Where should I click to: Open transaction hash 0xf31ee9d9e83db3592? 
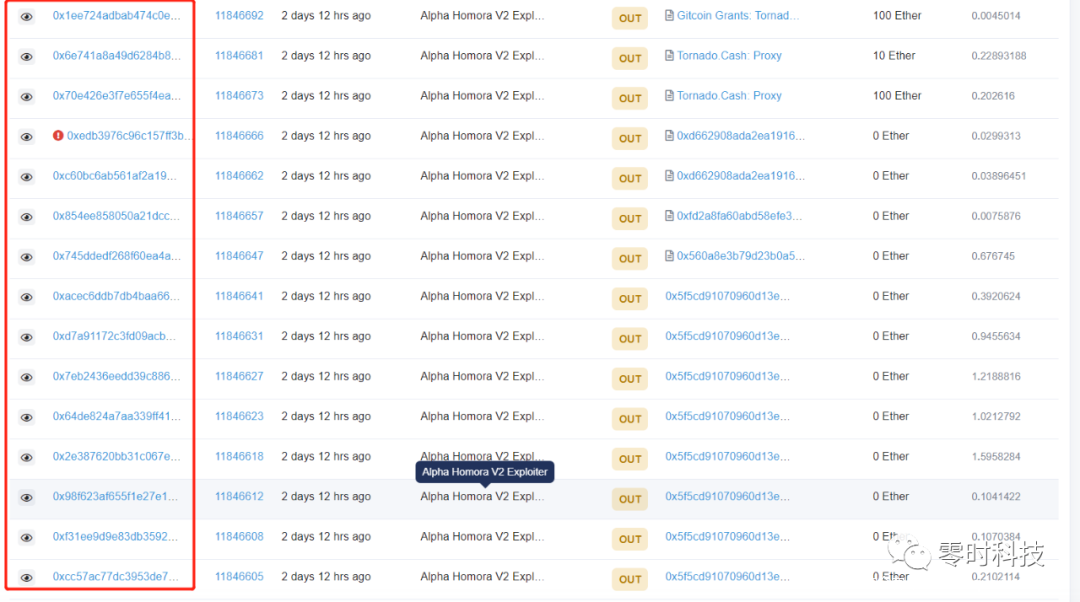point(115,536)
